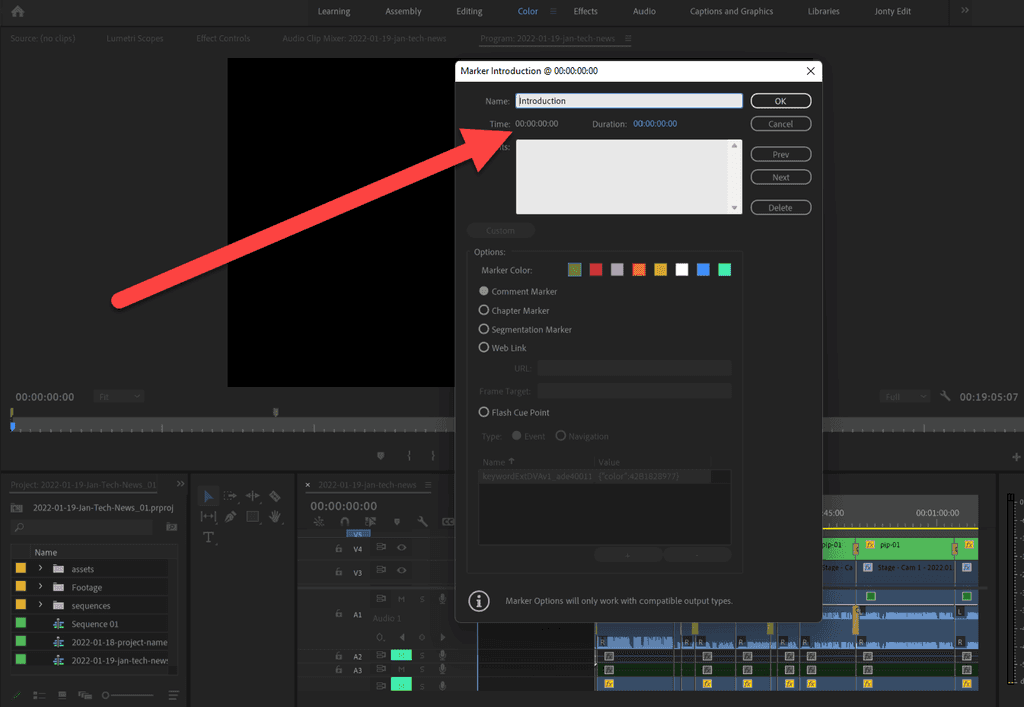This screenshot has width=1024, height=707.
Task: Click the marker Name input field
Action: [x=629, y=101]
